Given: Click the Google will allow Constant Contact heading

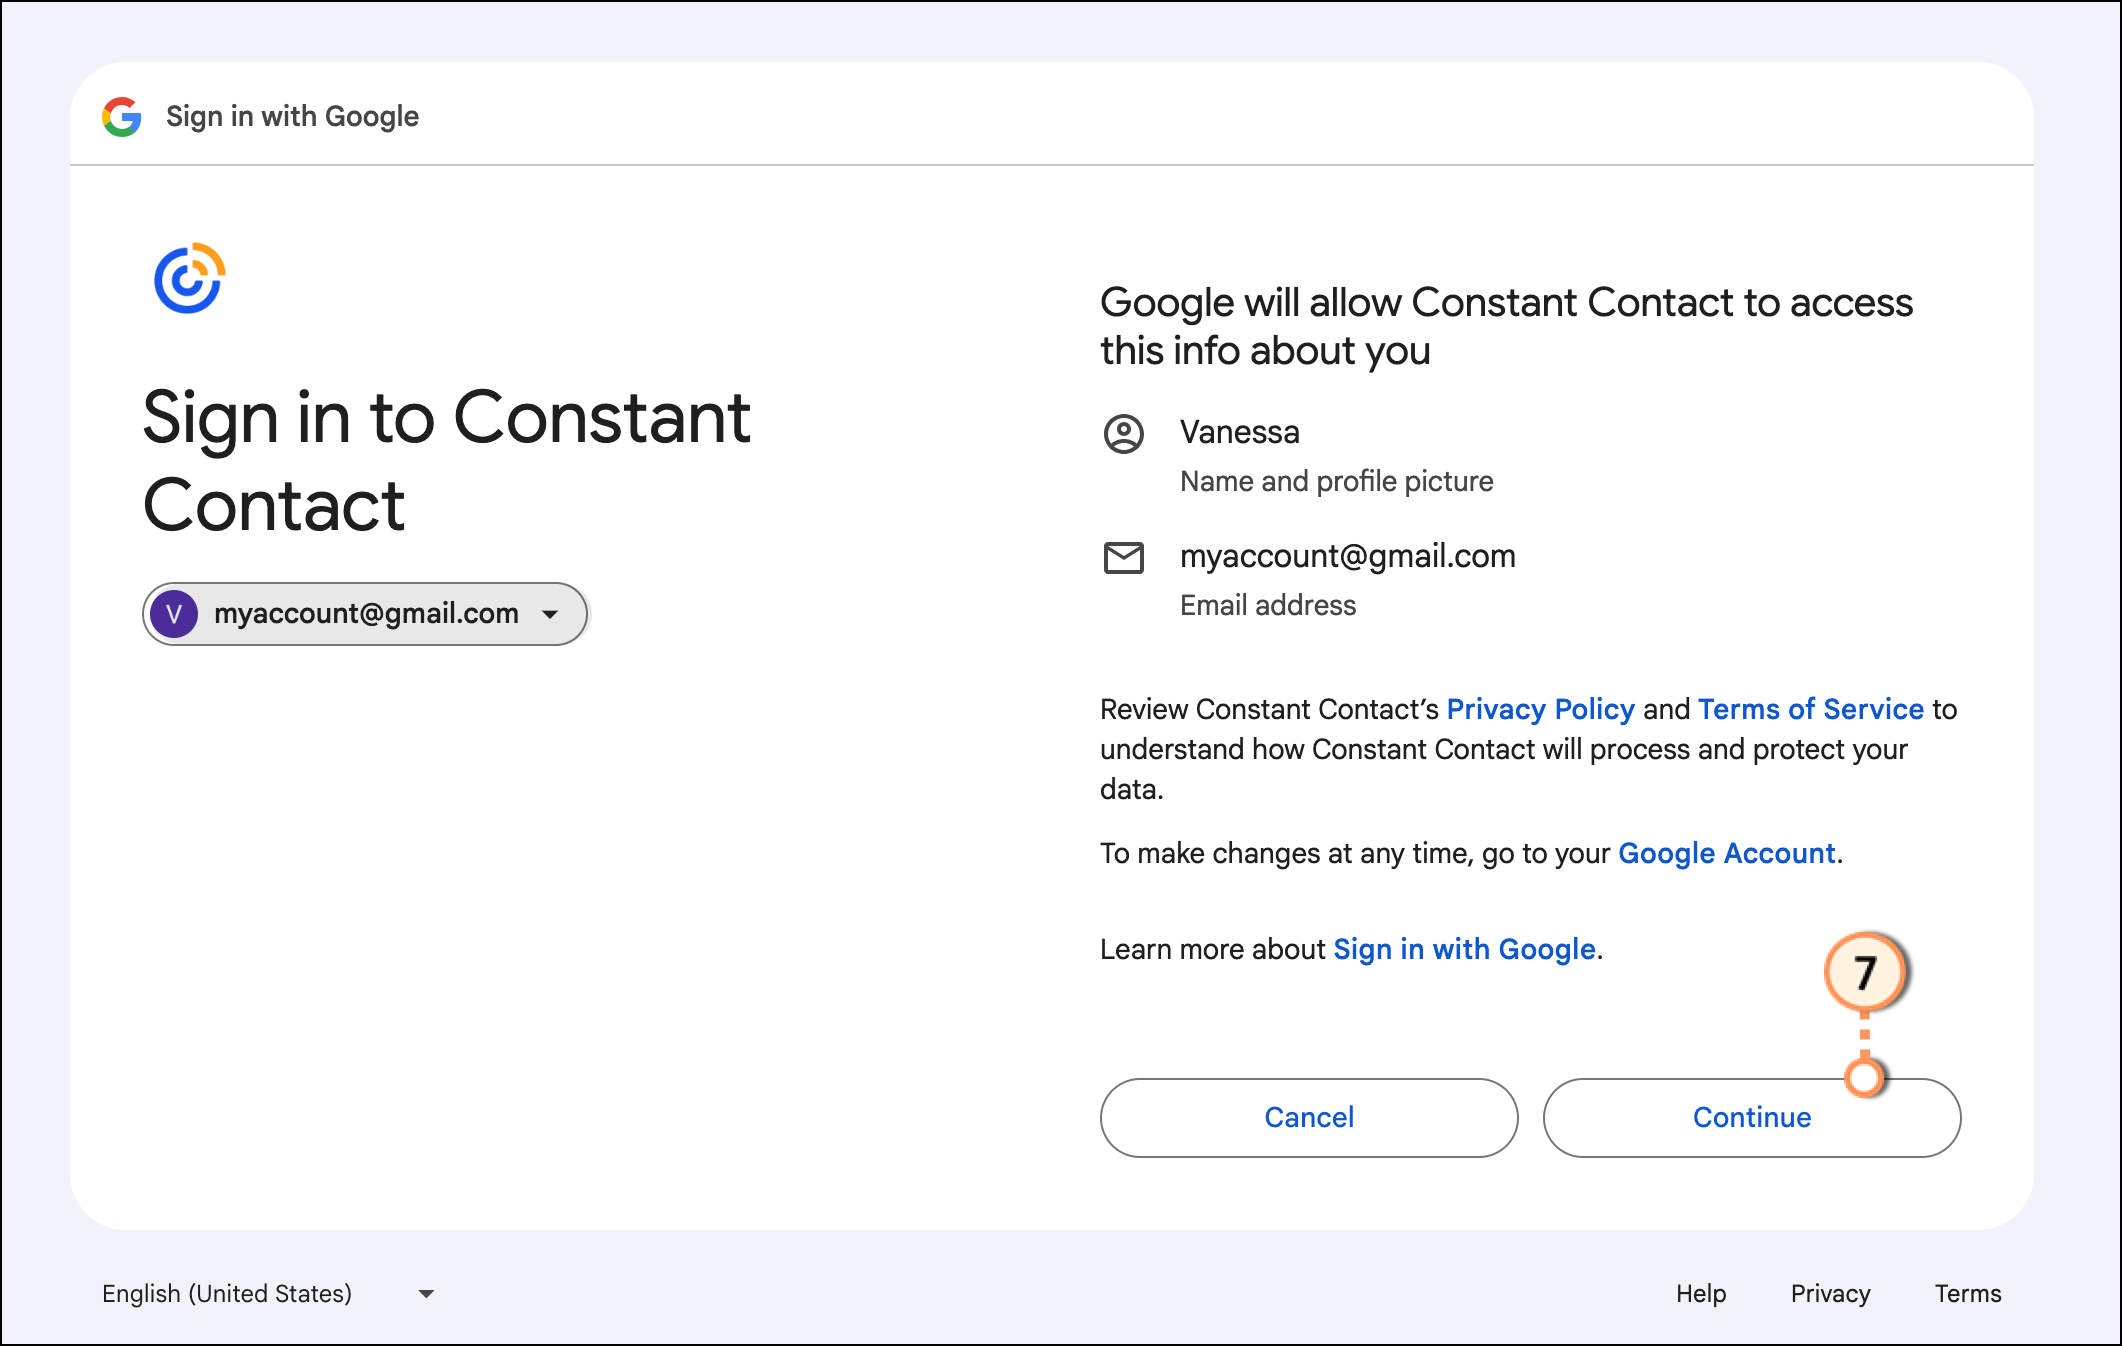Looking at the screenshot, I should tap(1506, 327).
